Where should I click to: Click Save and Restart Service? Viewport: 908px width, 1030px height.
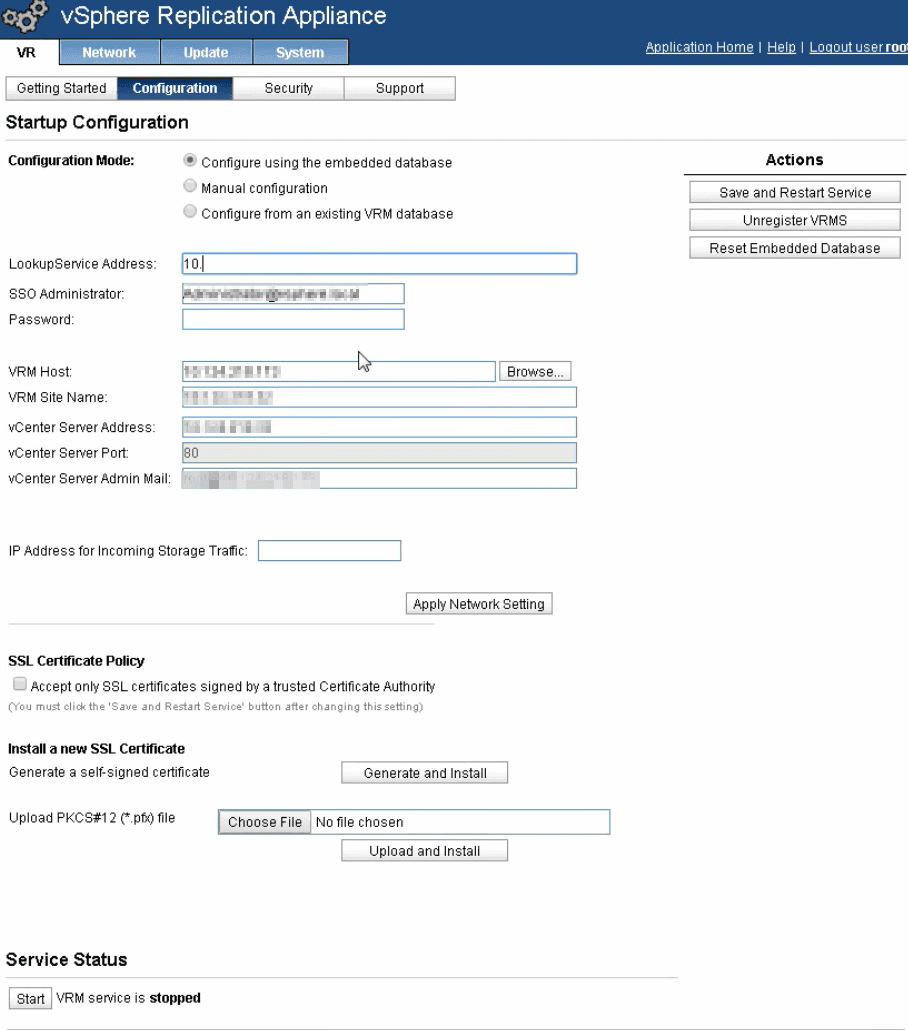pos(795,192)
